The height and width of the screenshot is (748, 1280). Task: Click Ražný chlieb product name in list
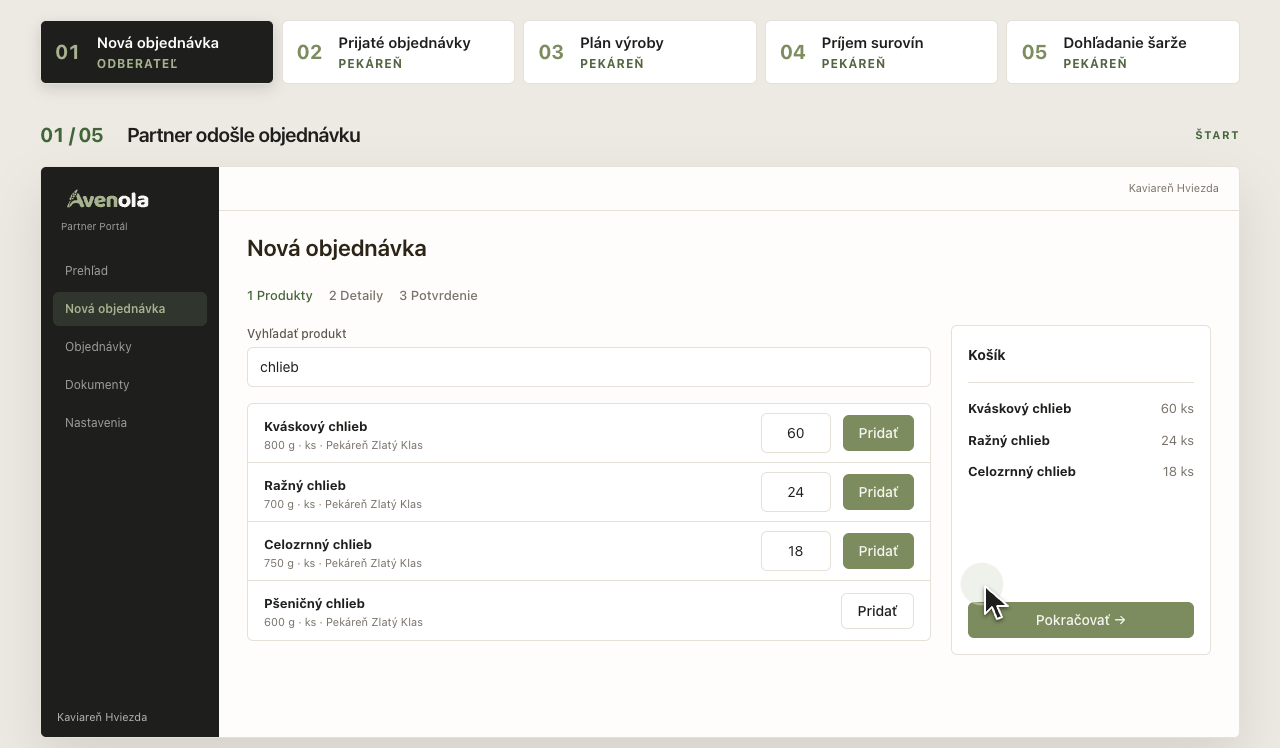coord(305,486)
